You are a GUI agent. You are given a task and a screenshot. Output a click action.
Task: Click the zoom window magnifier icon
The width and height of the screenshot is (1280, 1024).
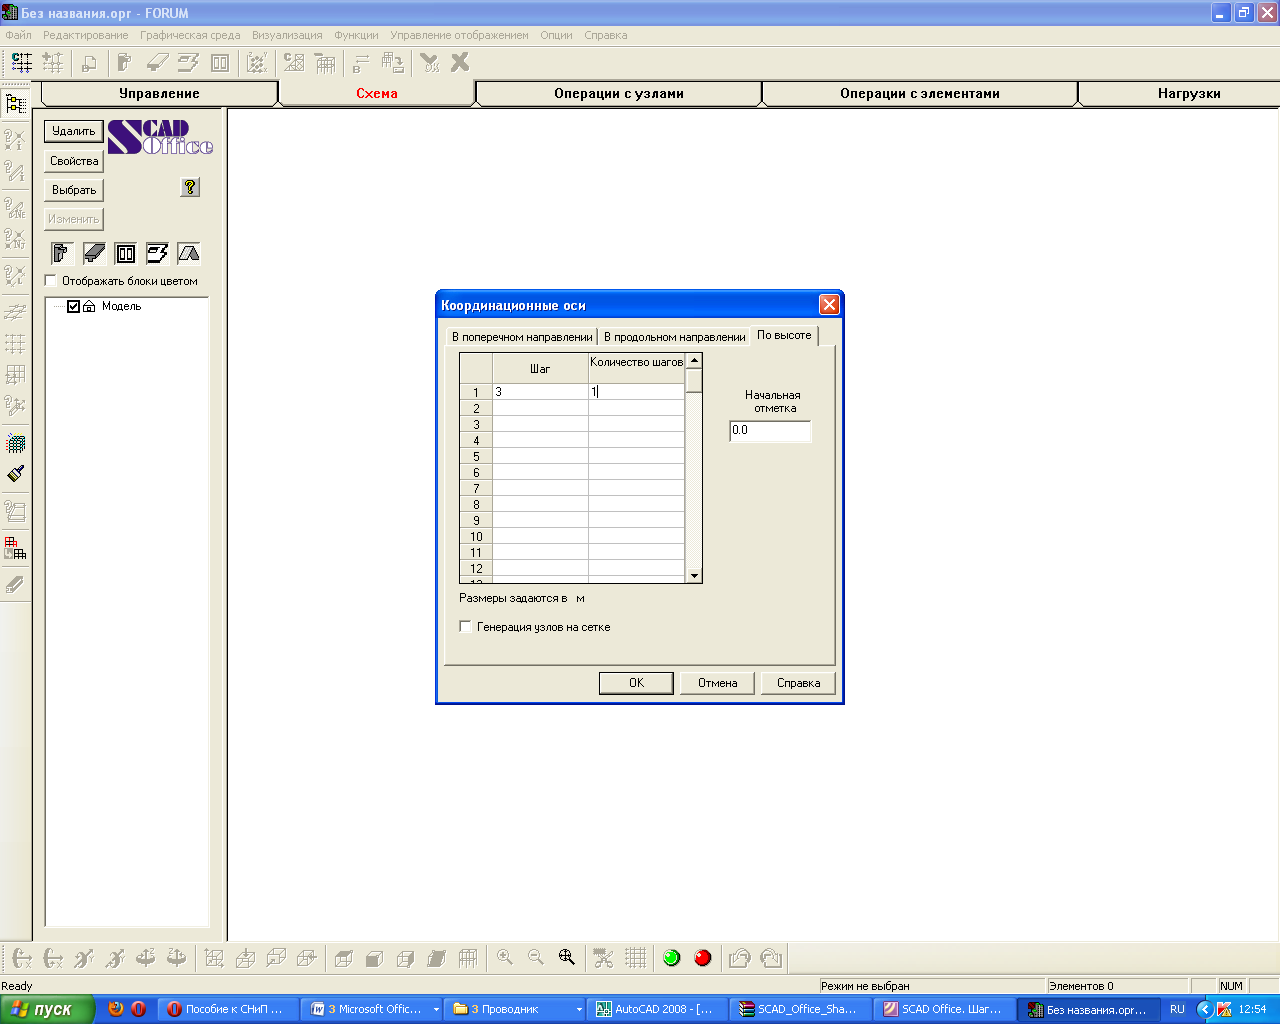pos(567,957)
